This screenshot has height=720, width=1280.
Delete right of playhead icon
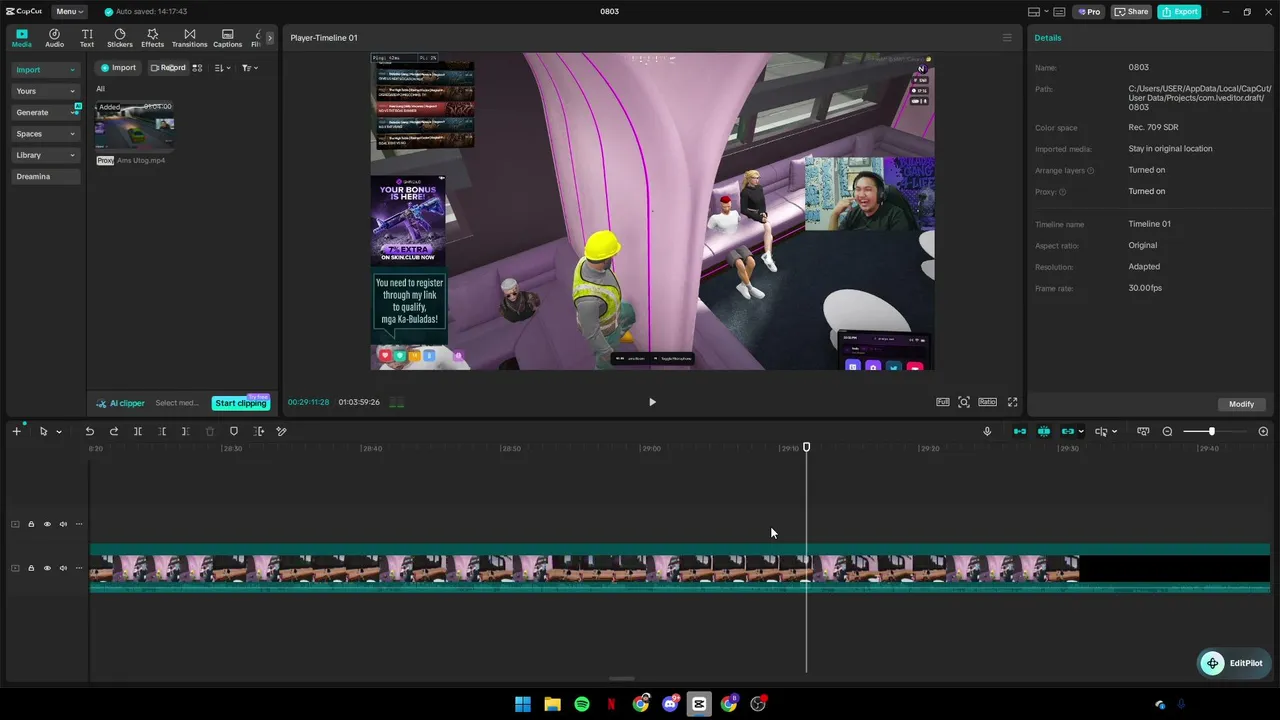pyautogui.click(x=185, y=431)
